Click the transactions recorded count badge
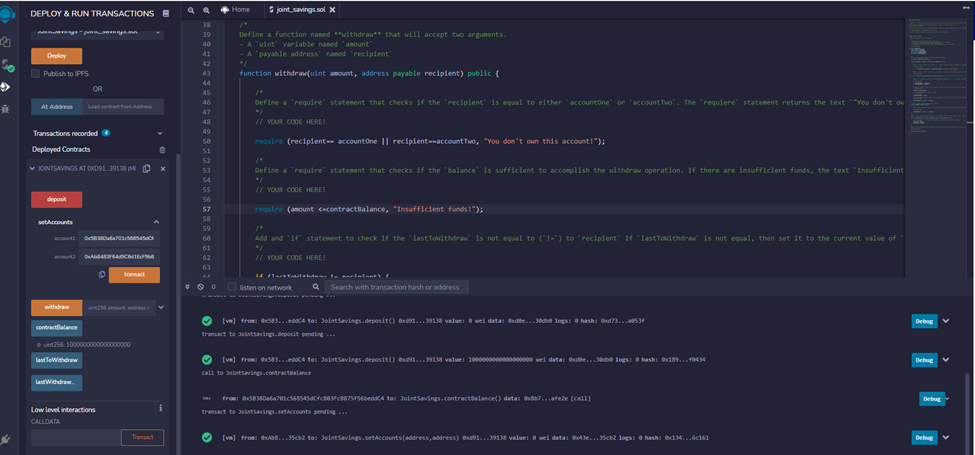This screenshot has width=975, height=455. coord(106,133)
